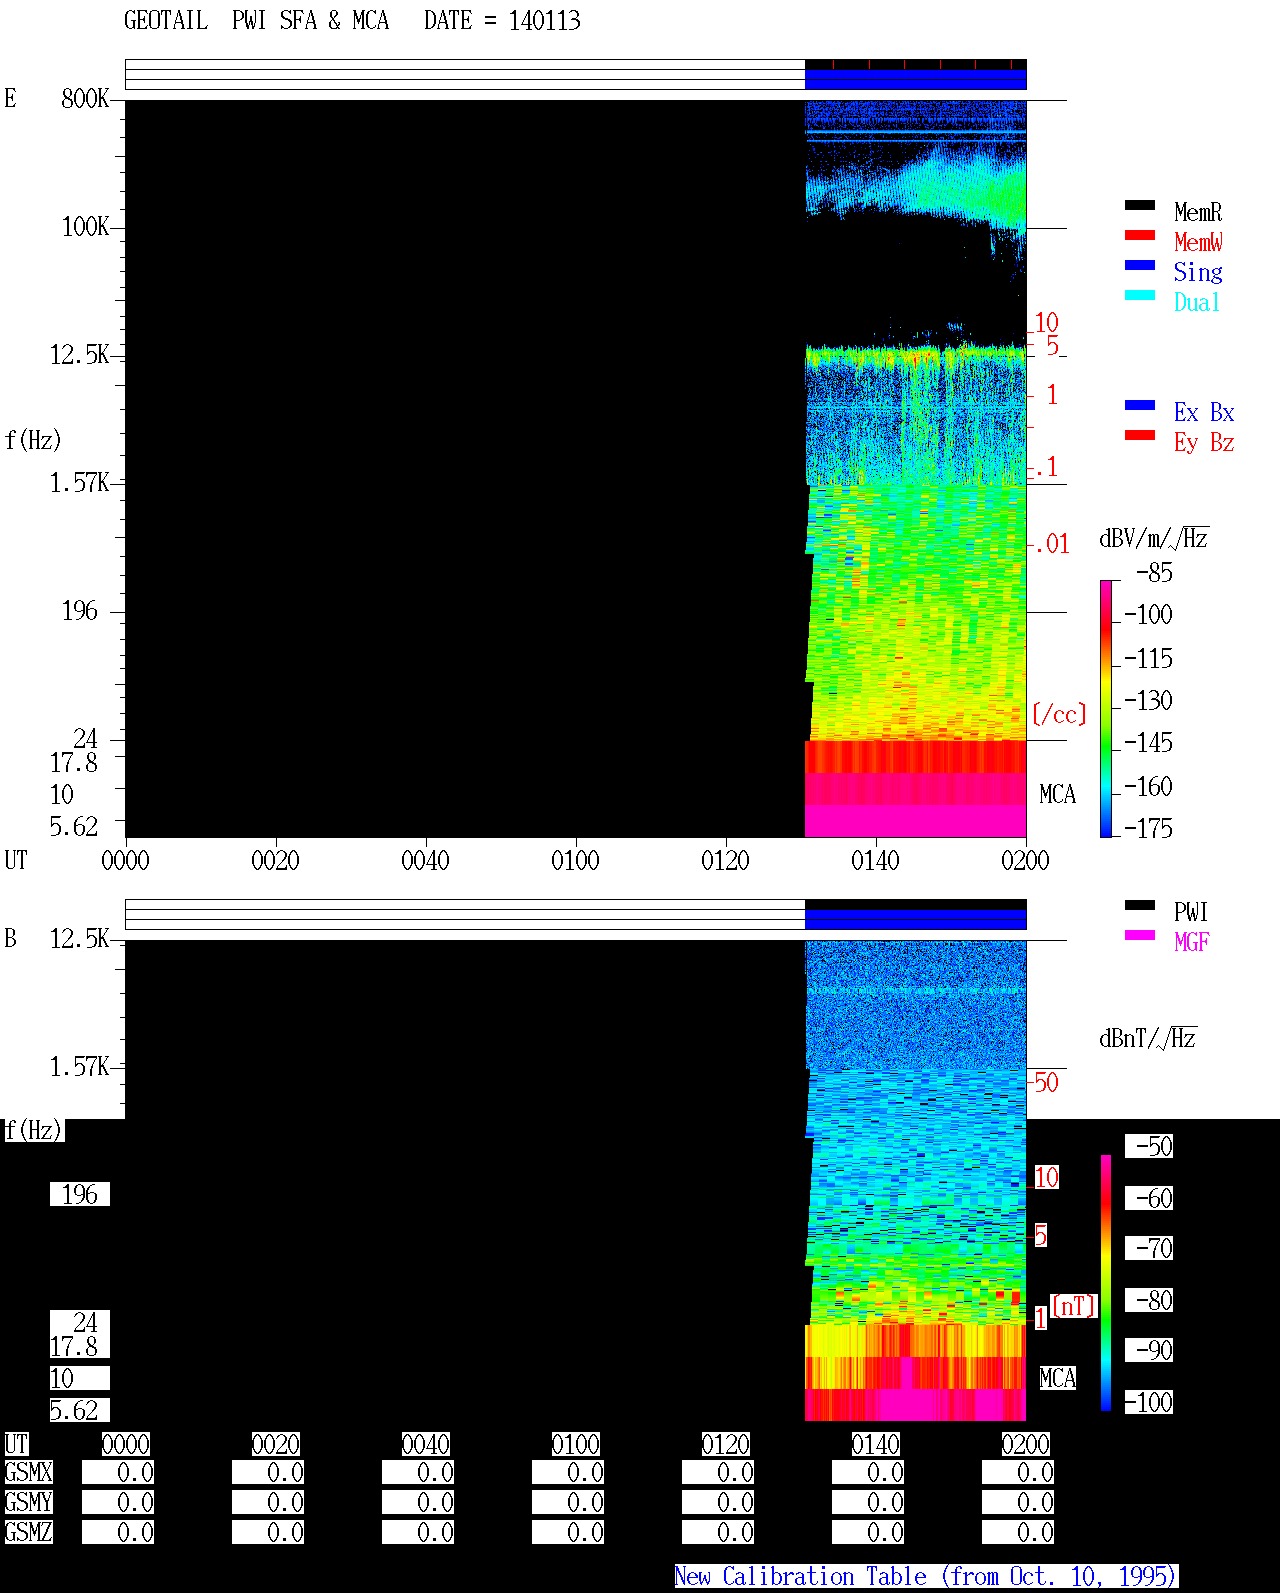Click the 'GSMY' row label
Viewport: 1280px width, 1593px height.
(x=29, y=1503)
